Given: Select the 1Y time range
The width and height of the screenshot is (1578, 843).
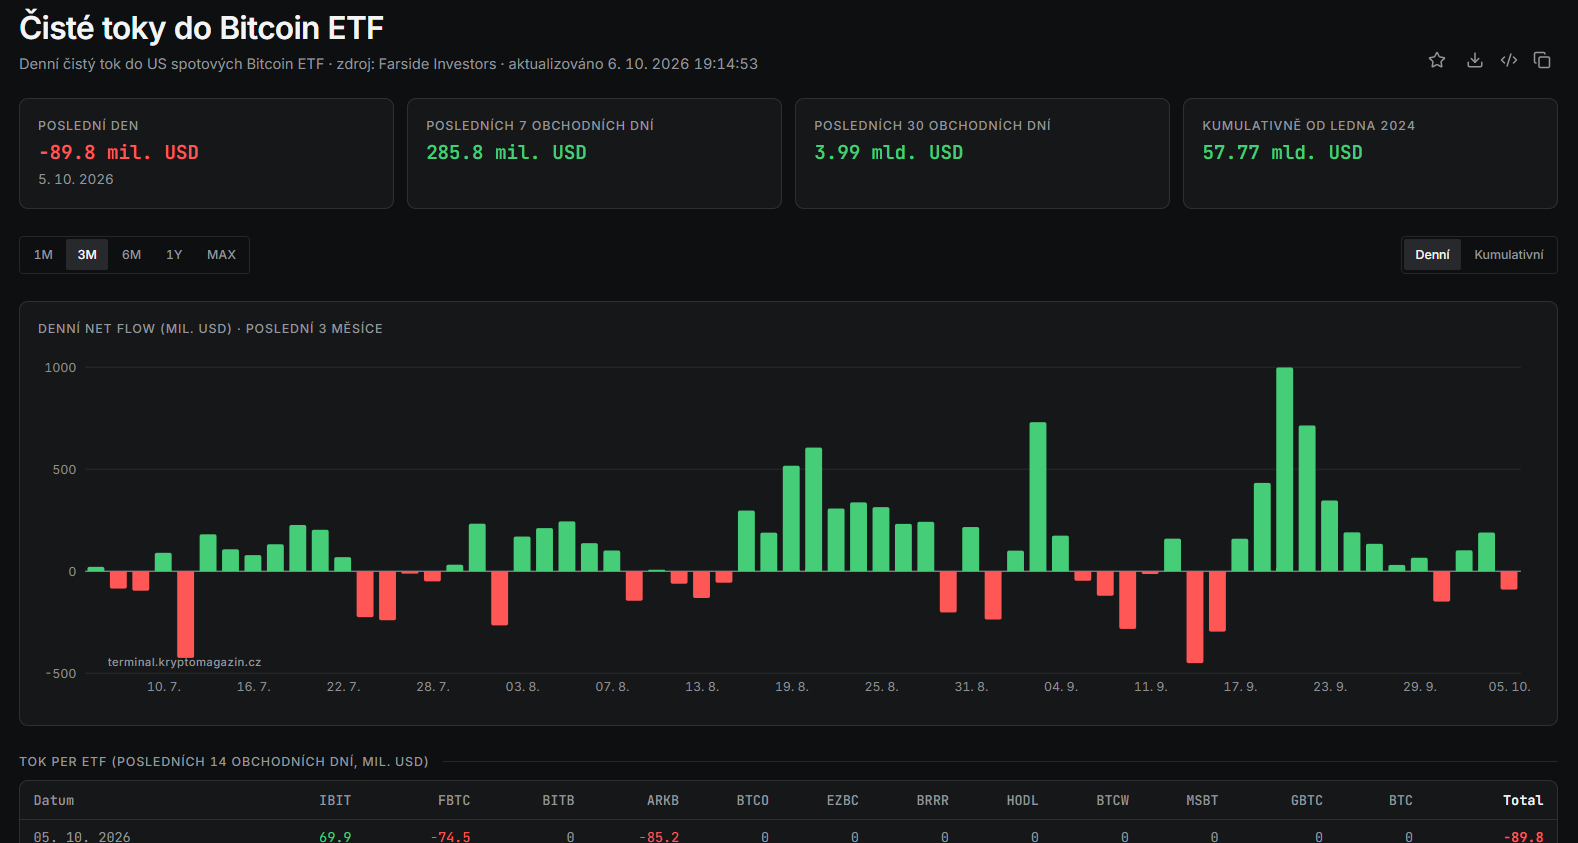Looking at the screenshot, I should click(x=174, y=255).
